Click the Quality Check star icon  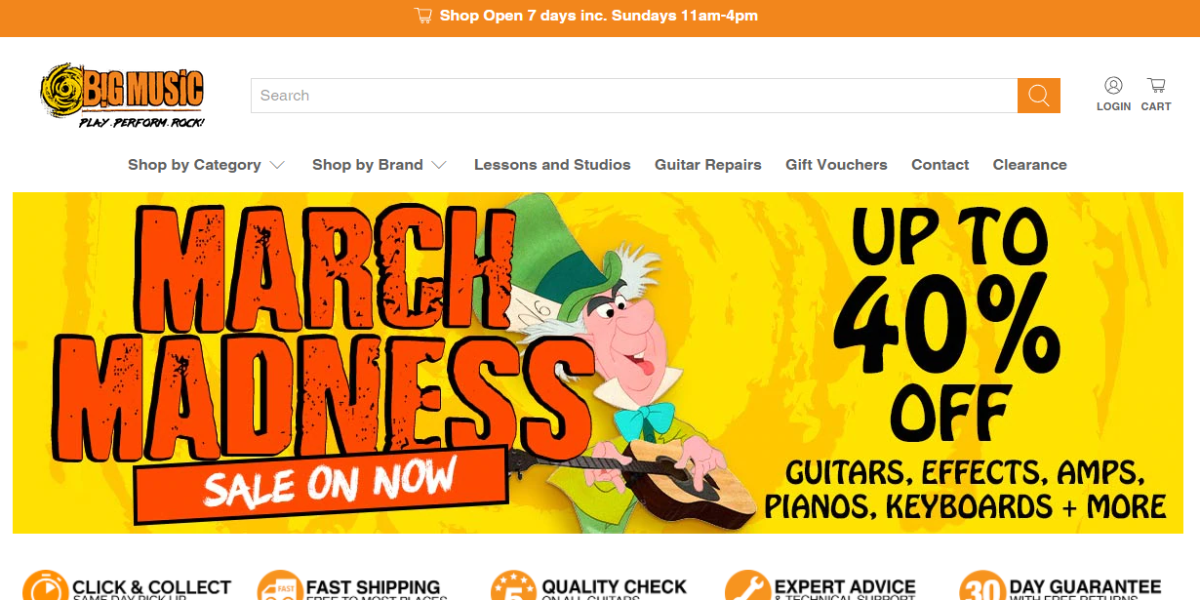tap(513, 586)
